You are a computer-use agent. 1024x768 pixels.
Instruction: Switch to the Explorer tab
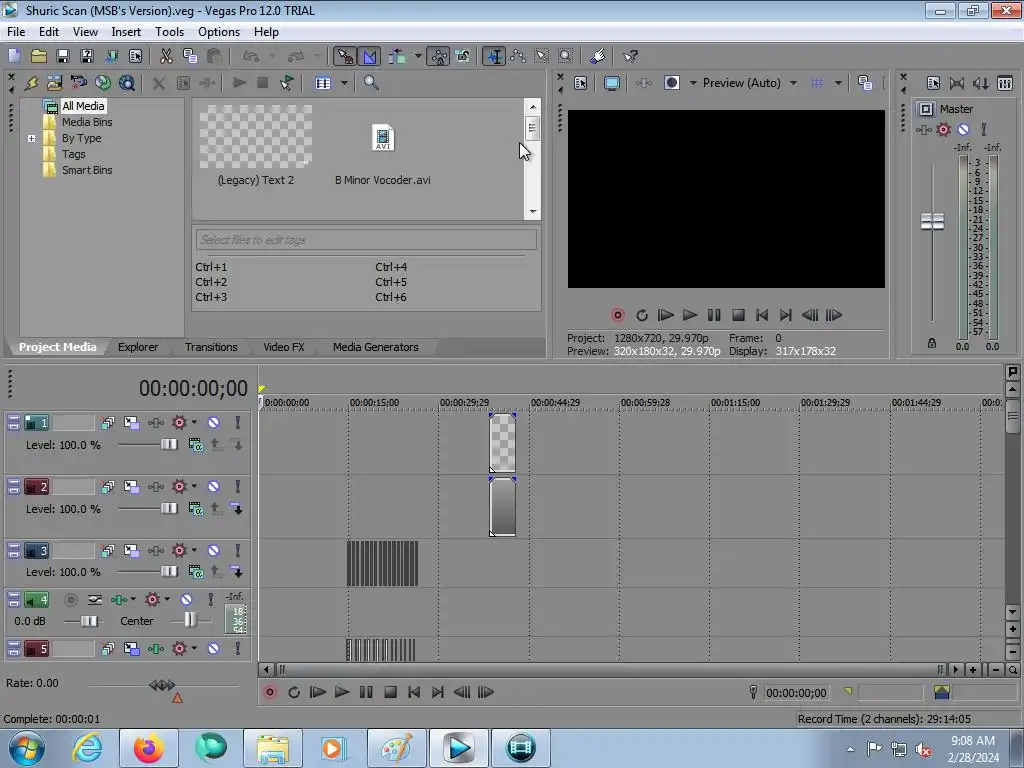[x=138, y=347]
